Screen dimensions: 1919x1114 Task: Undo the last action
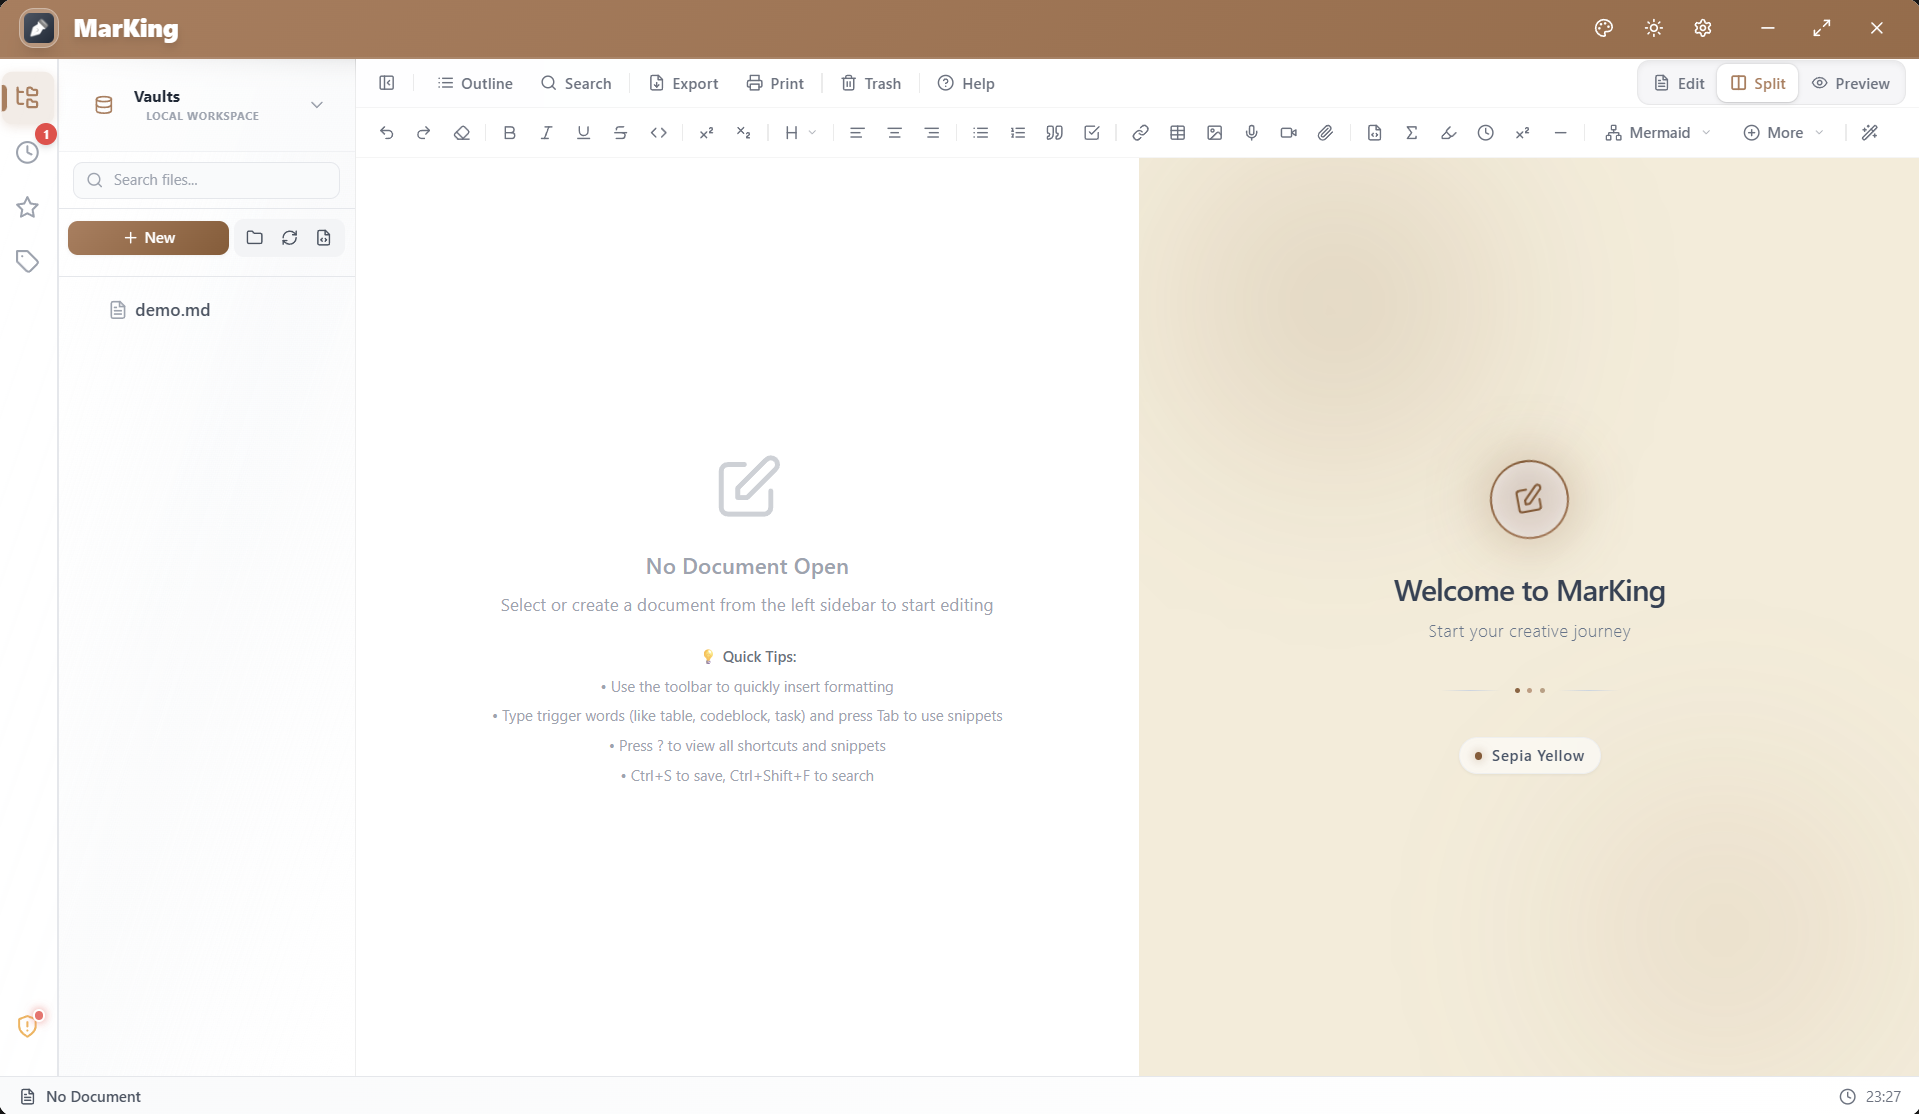coord(387,132)
